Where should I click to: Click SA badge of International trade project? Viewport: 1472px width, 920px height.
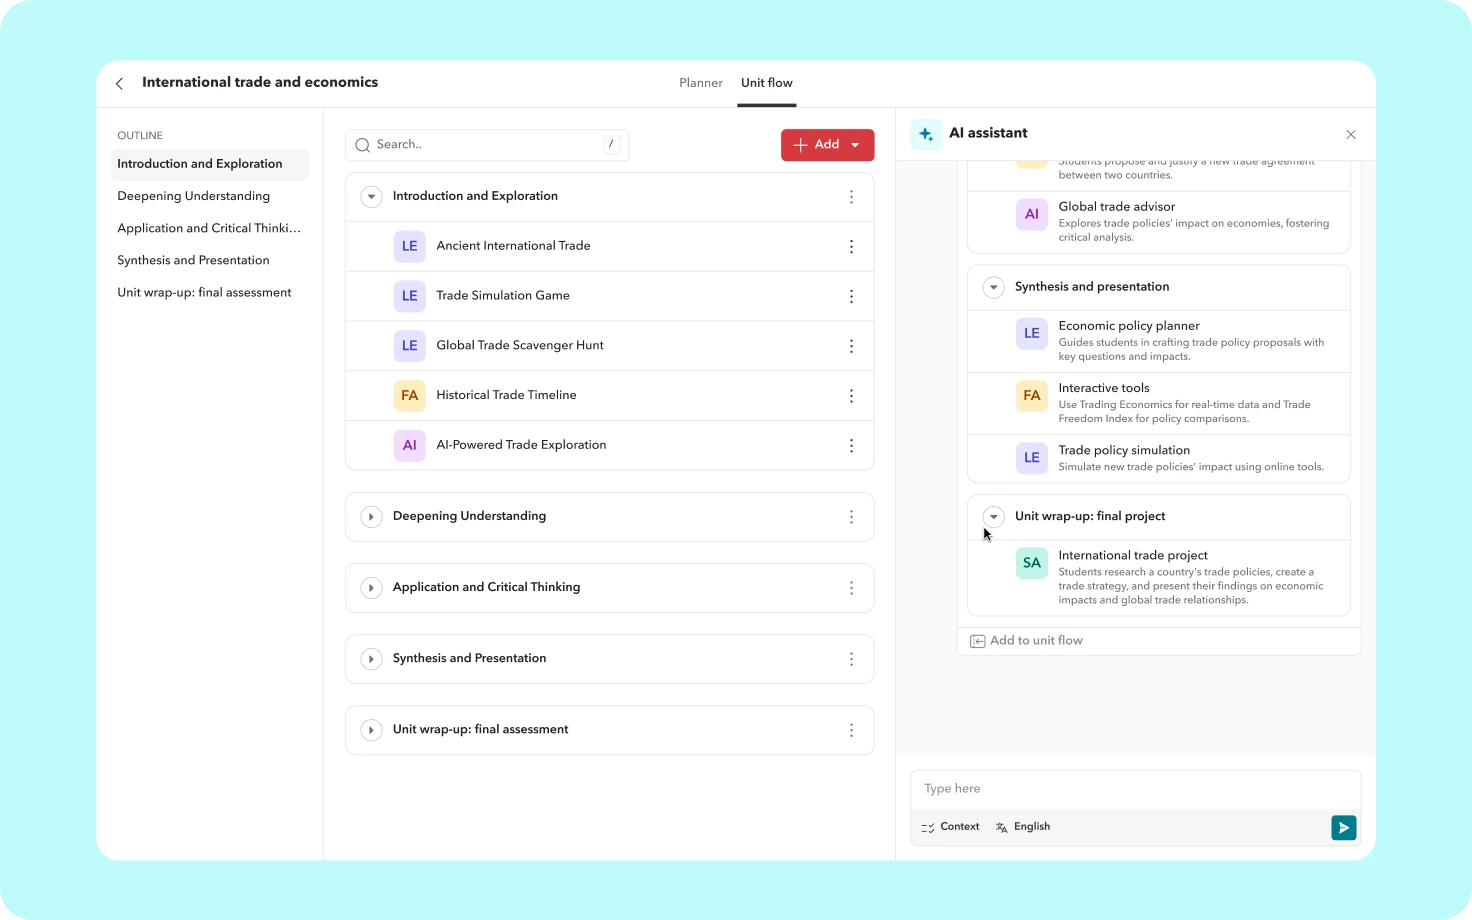[x=1032, y=563]
